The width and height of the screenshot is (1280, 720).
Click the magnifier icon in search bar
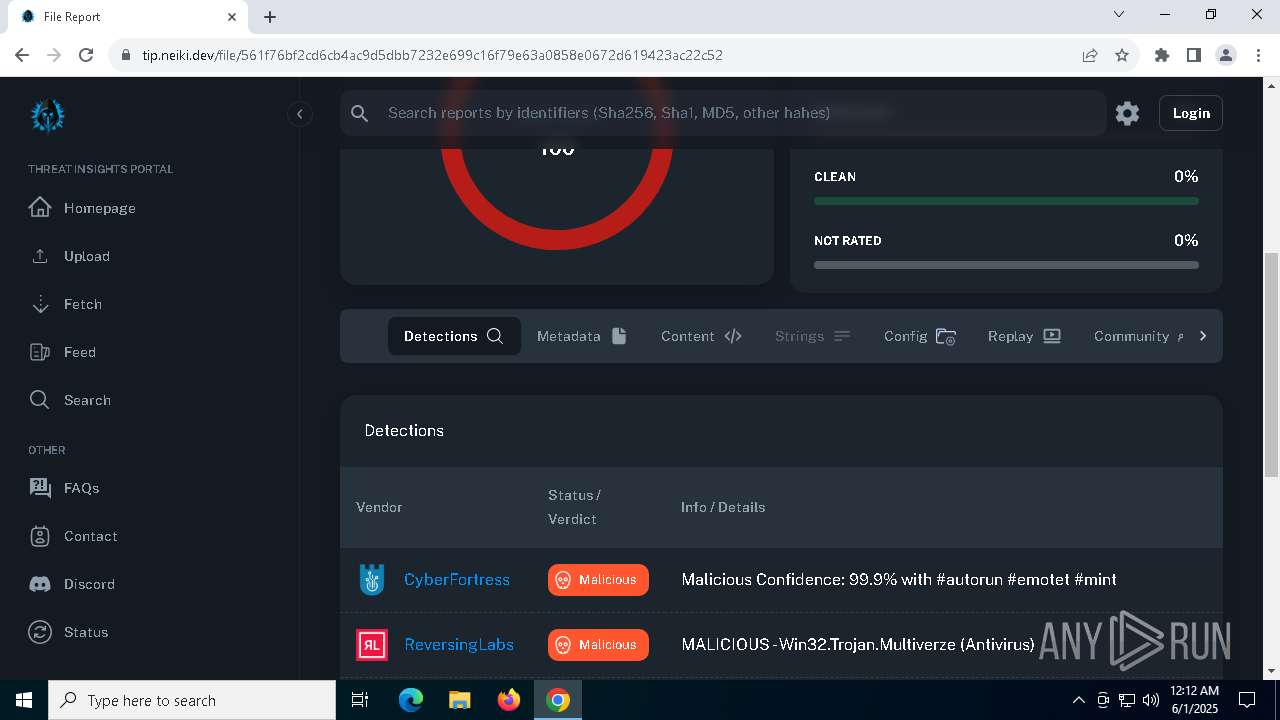tap(360, 113)
